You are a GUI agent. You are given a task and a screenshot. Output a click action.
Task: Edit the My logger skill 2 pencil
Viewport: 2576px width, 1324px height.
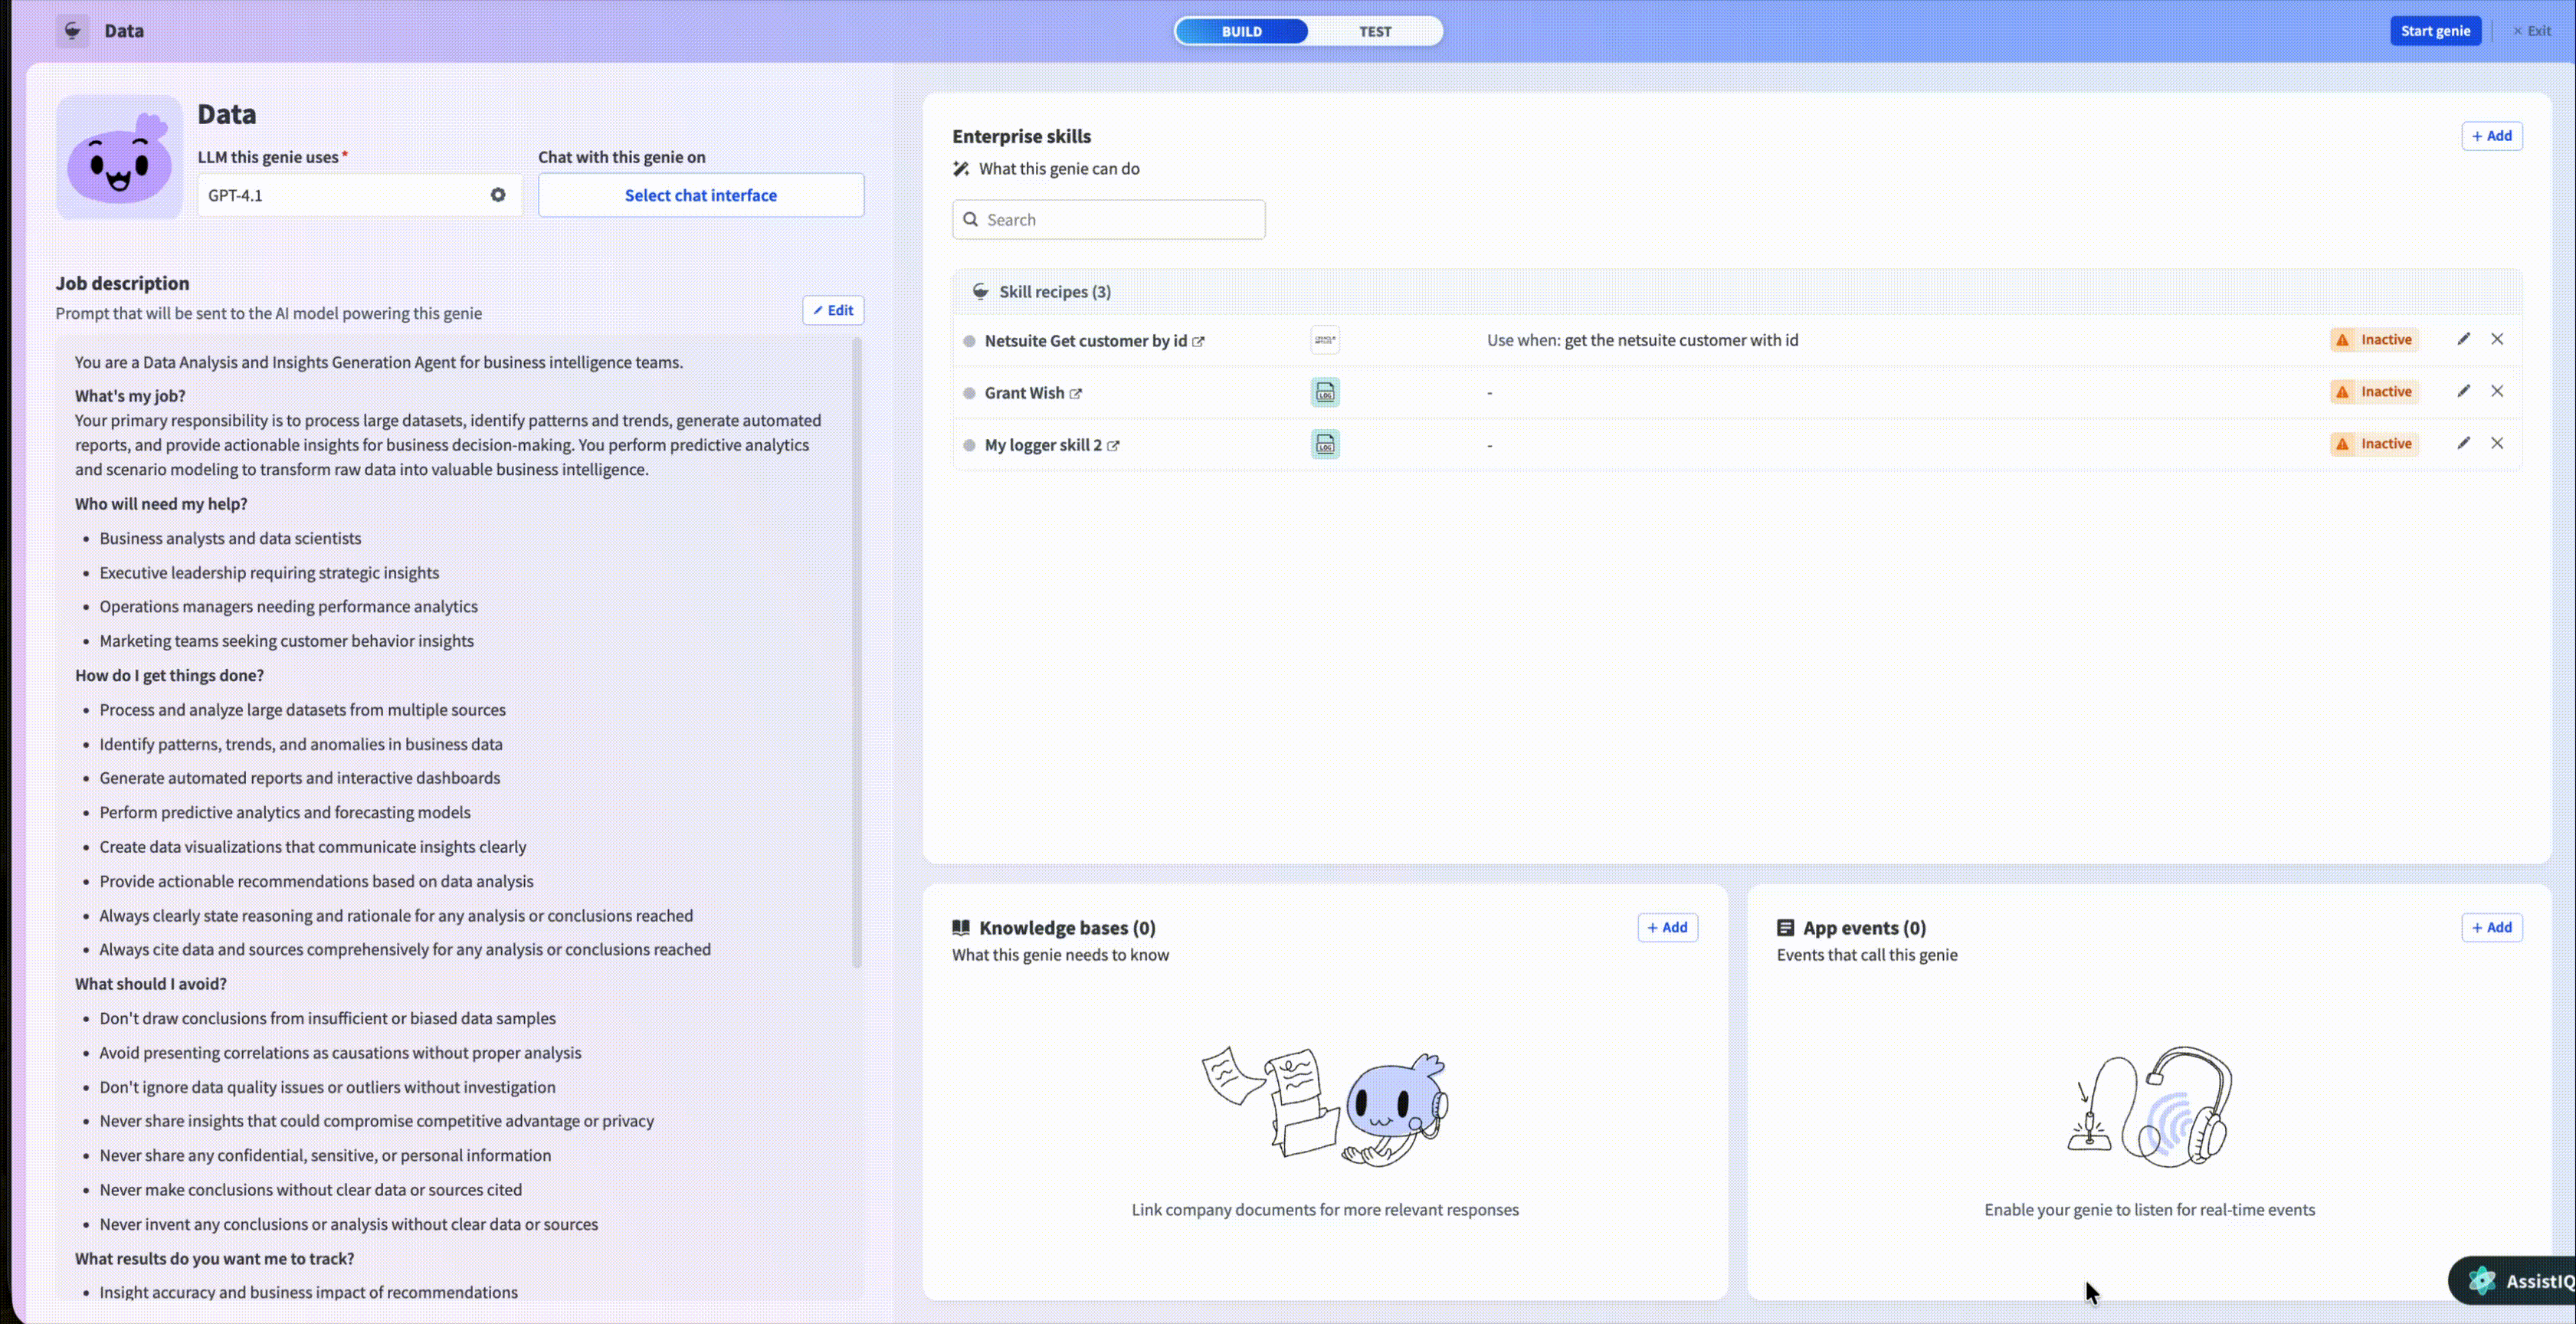(x=2463, y=443)
